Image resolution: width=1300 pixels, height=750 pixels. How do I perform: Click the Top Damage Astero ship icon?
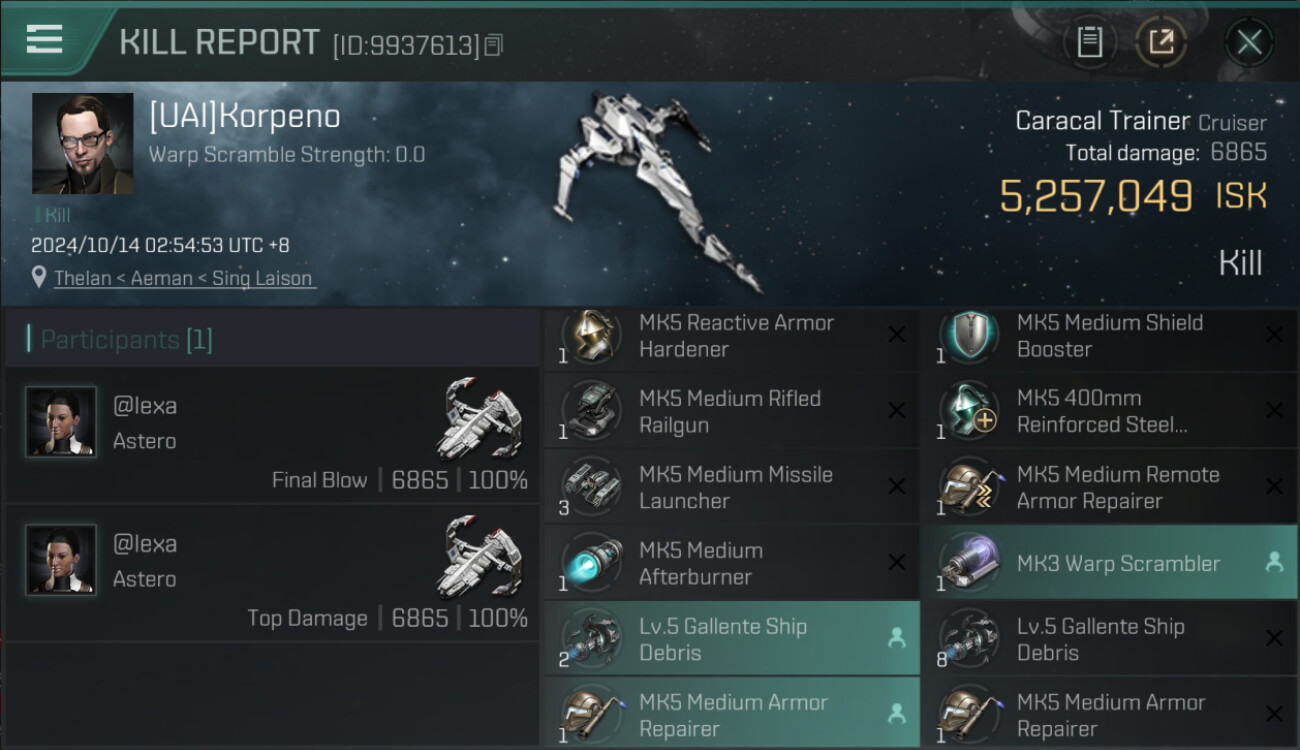tap(478, 556)
